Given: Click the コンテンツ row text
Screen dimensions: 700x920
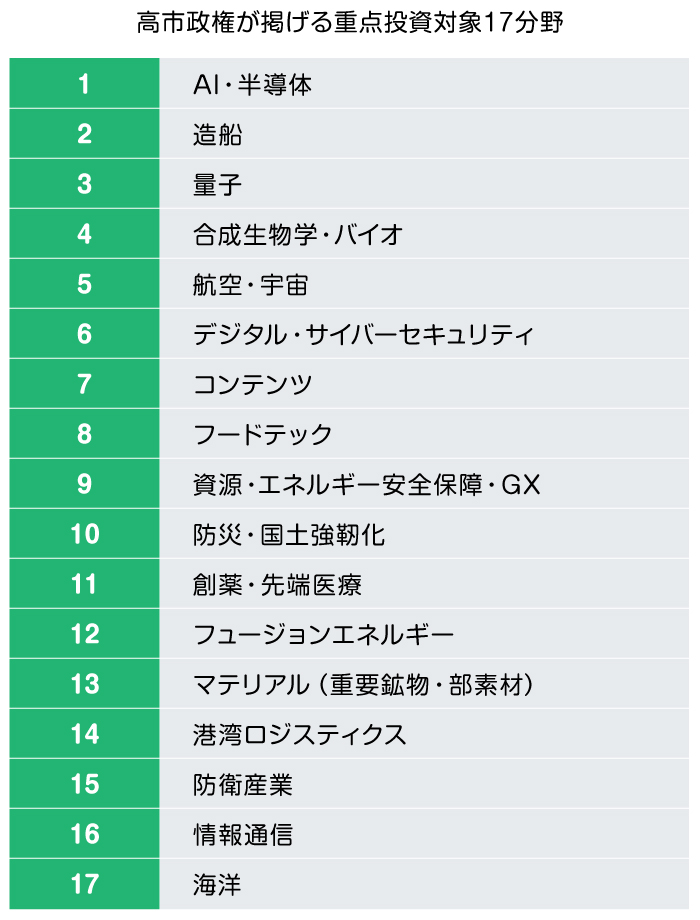Looking at the screenshot, I should (253, 385).
